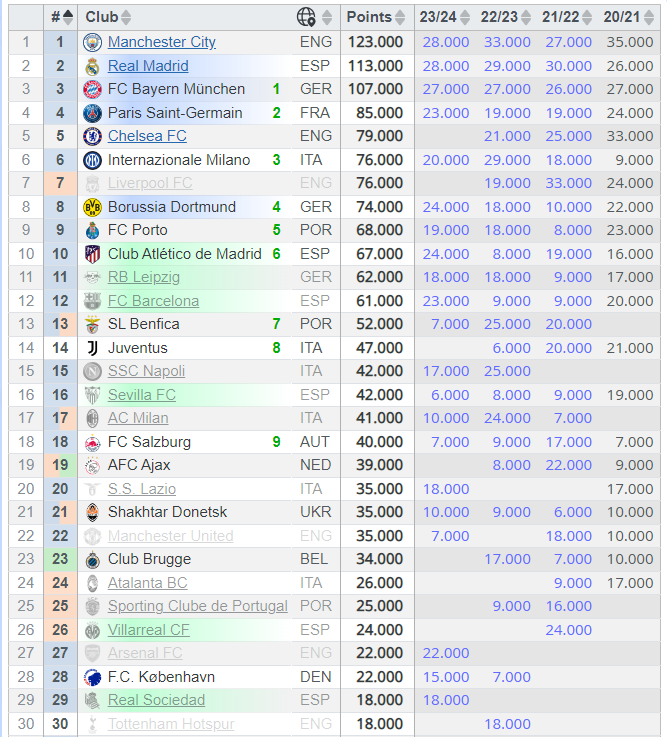The width and height of the screenshot is (667, 737).
Task: Click Tottenham's 22/23 value 18.000
Action: 507,724
